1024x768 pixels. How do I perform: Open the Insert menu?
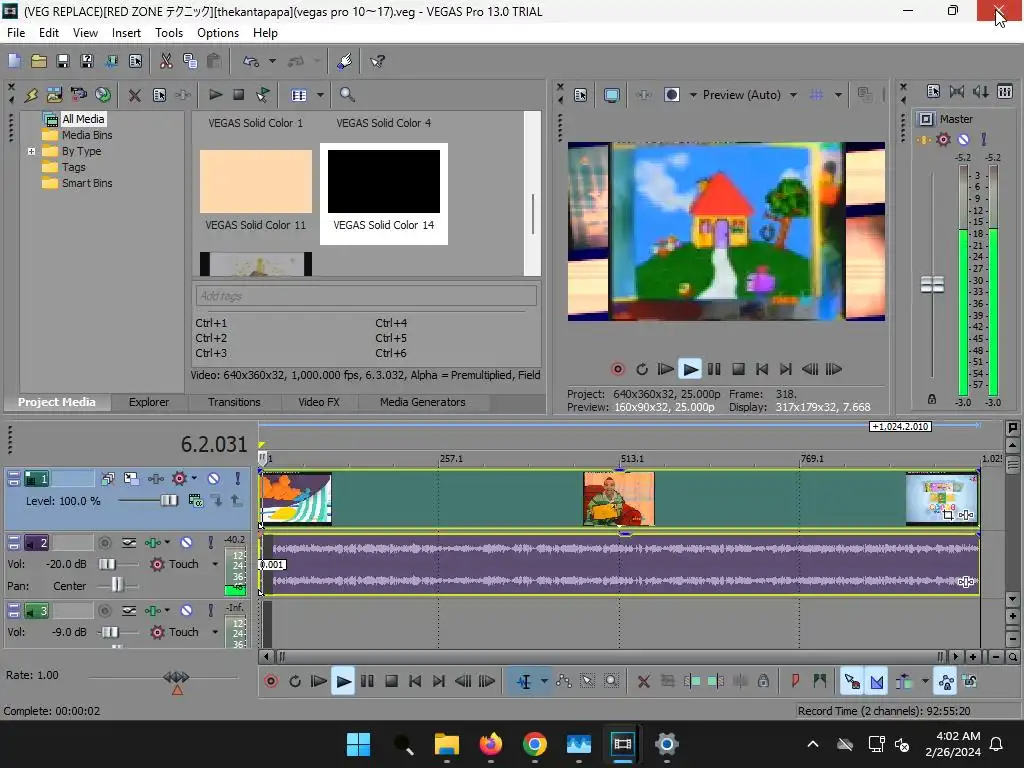coord(126,33)
